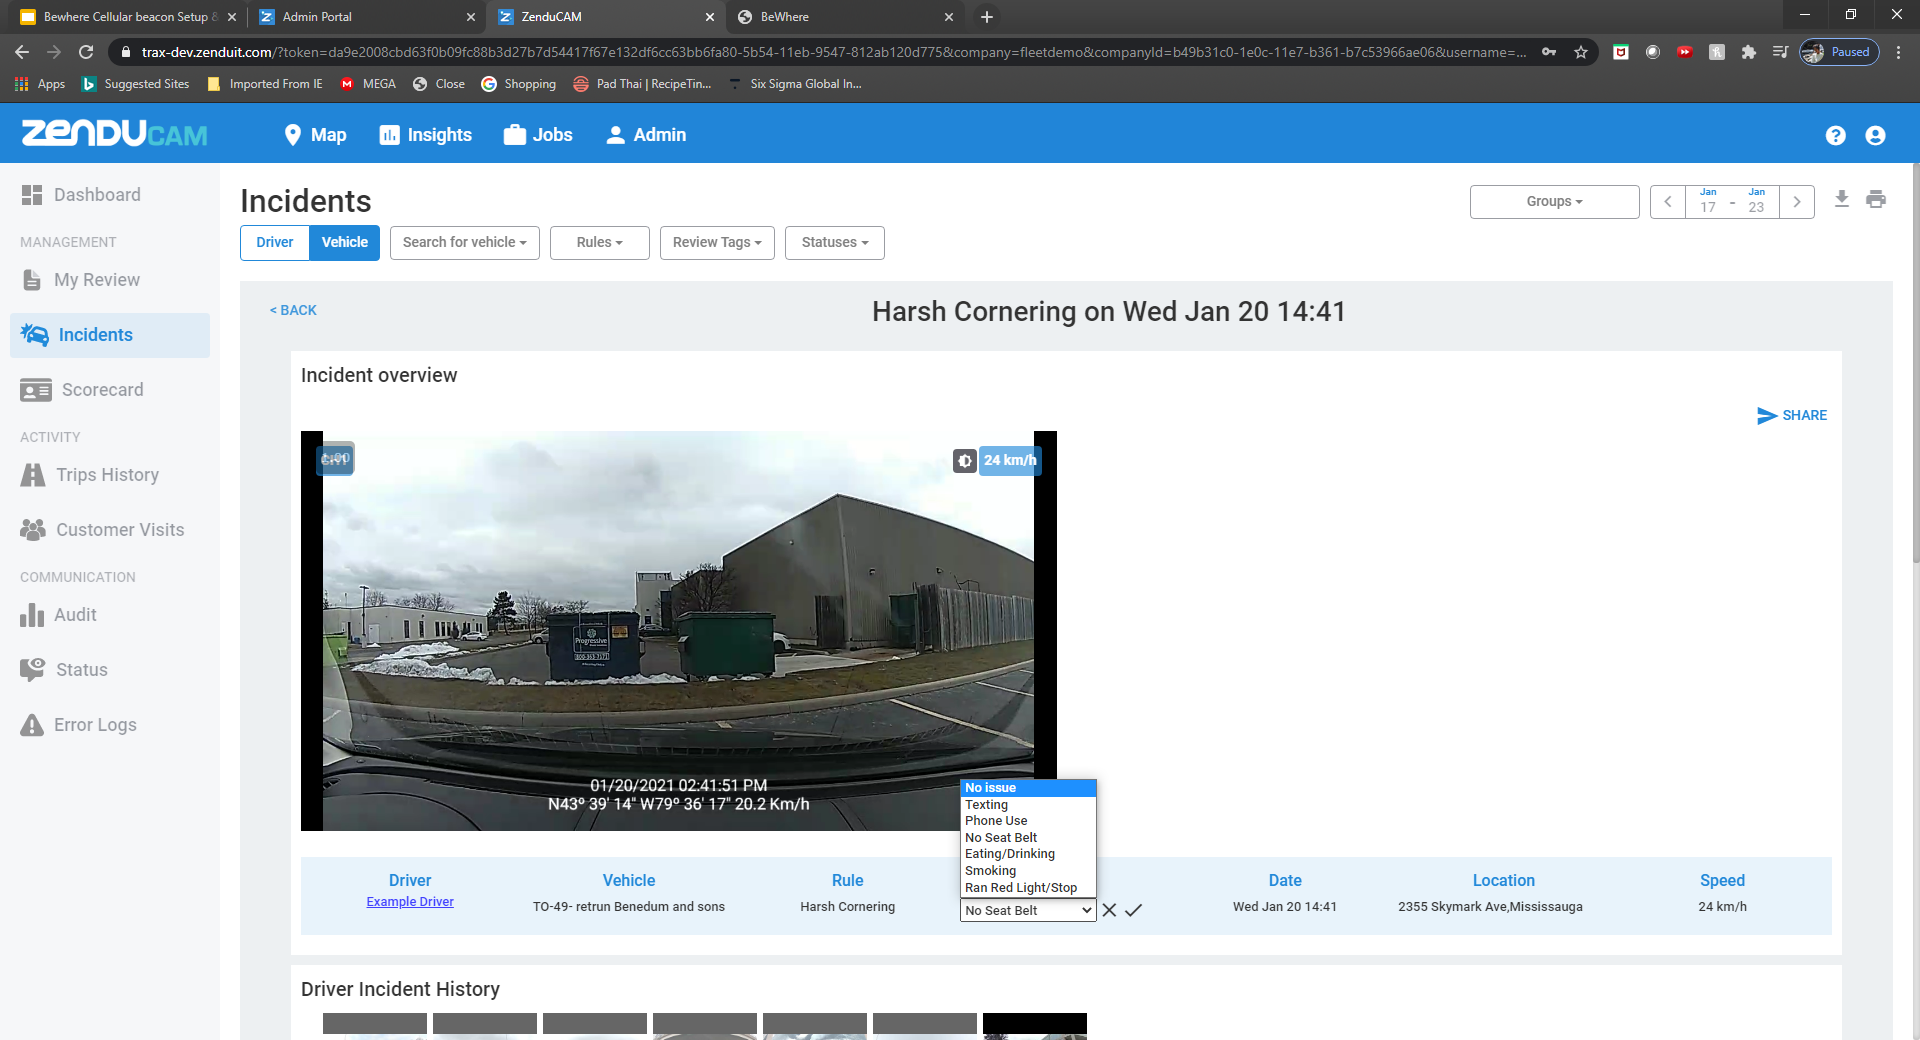Open the browser extensions puzzle icon
This screenshot has width=1920, height=1040.
(1748, 52)
